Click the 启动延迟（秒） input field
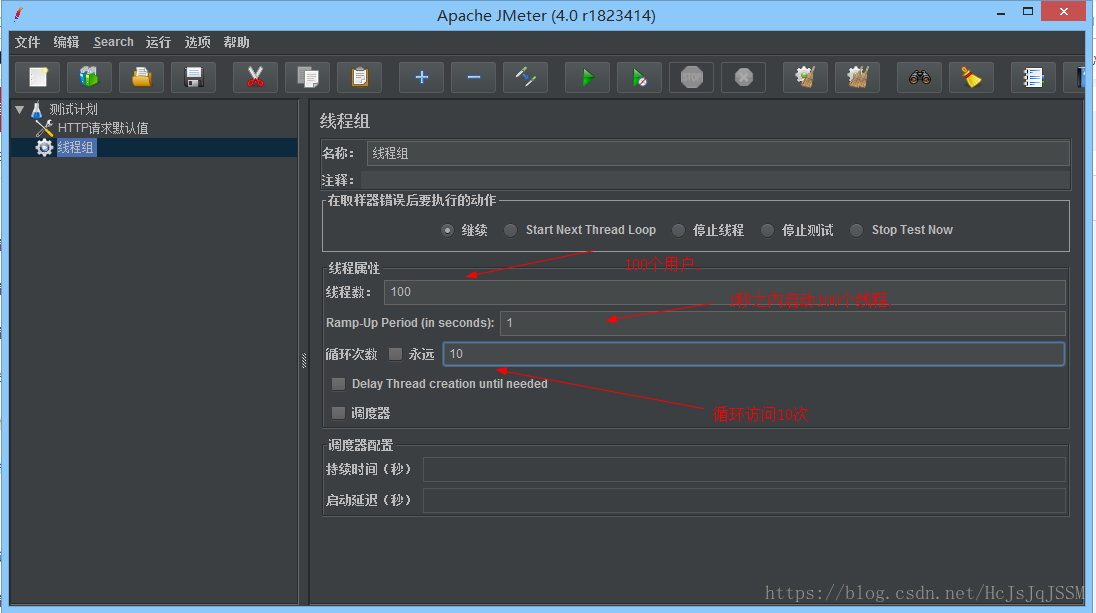 point(744,500)
